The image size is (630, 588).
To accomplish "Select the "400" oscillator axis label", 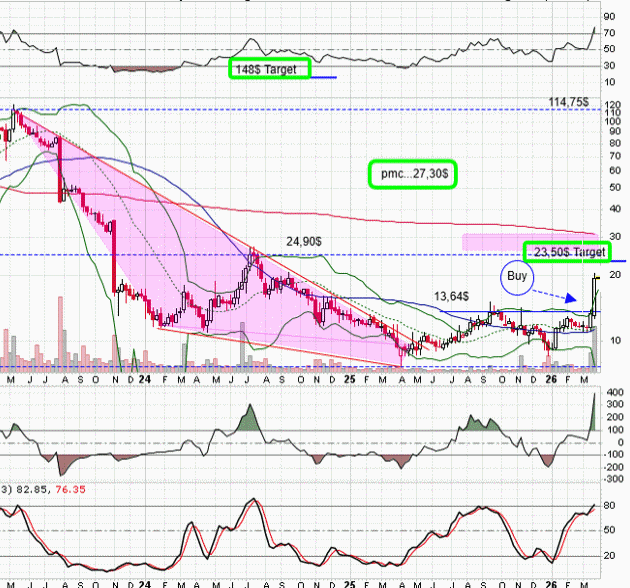I will click(611, 391).
